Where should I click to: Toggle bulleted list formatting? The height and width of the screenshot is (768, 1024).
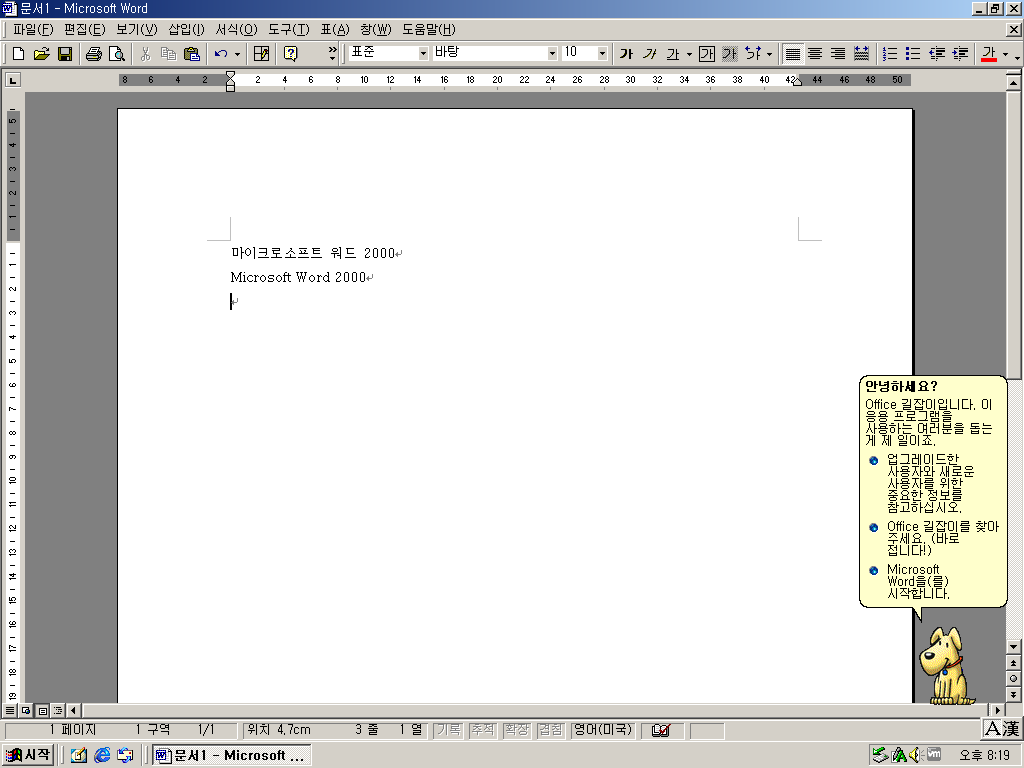tap(913, 54)
